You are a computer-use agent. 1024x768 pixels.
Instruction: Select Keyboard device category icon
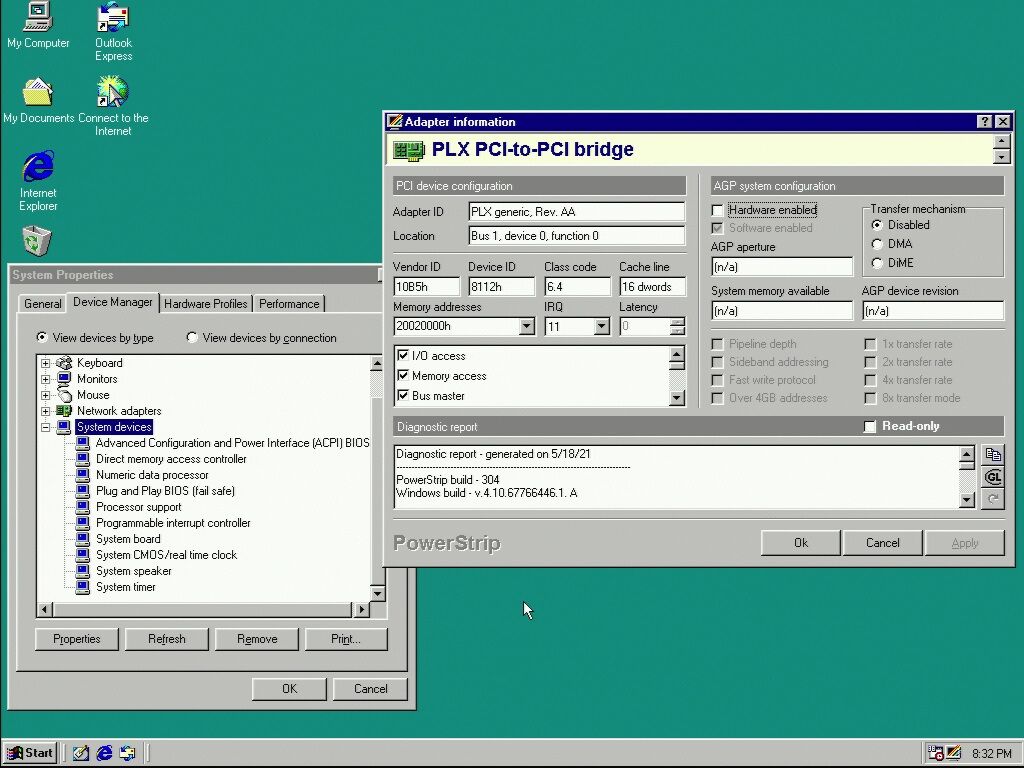tap(63, 363)
